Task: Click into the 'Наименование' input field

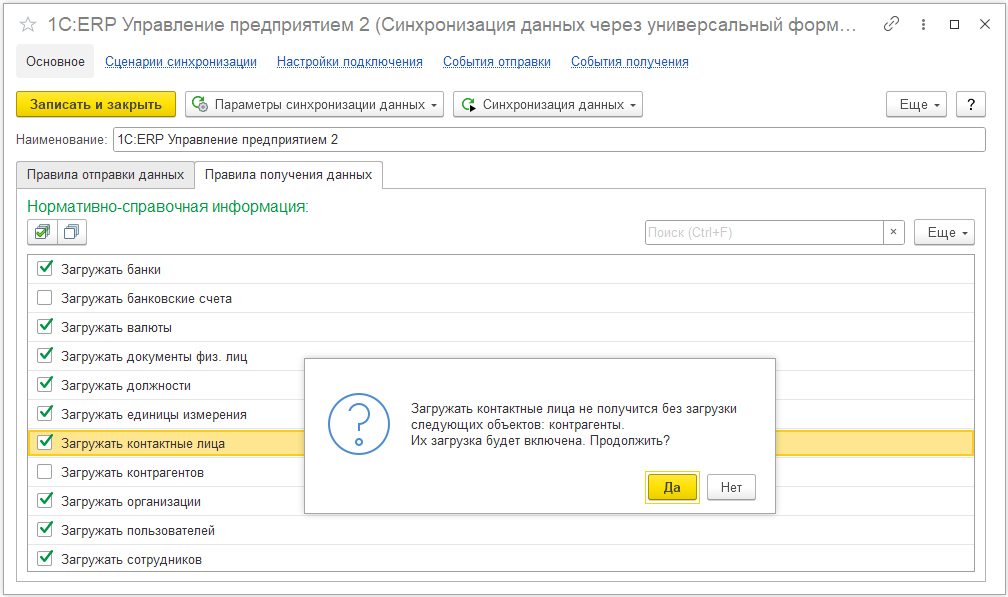Action: click(x=549, y=139)
